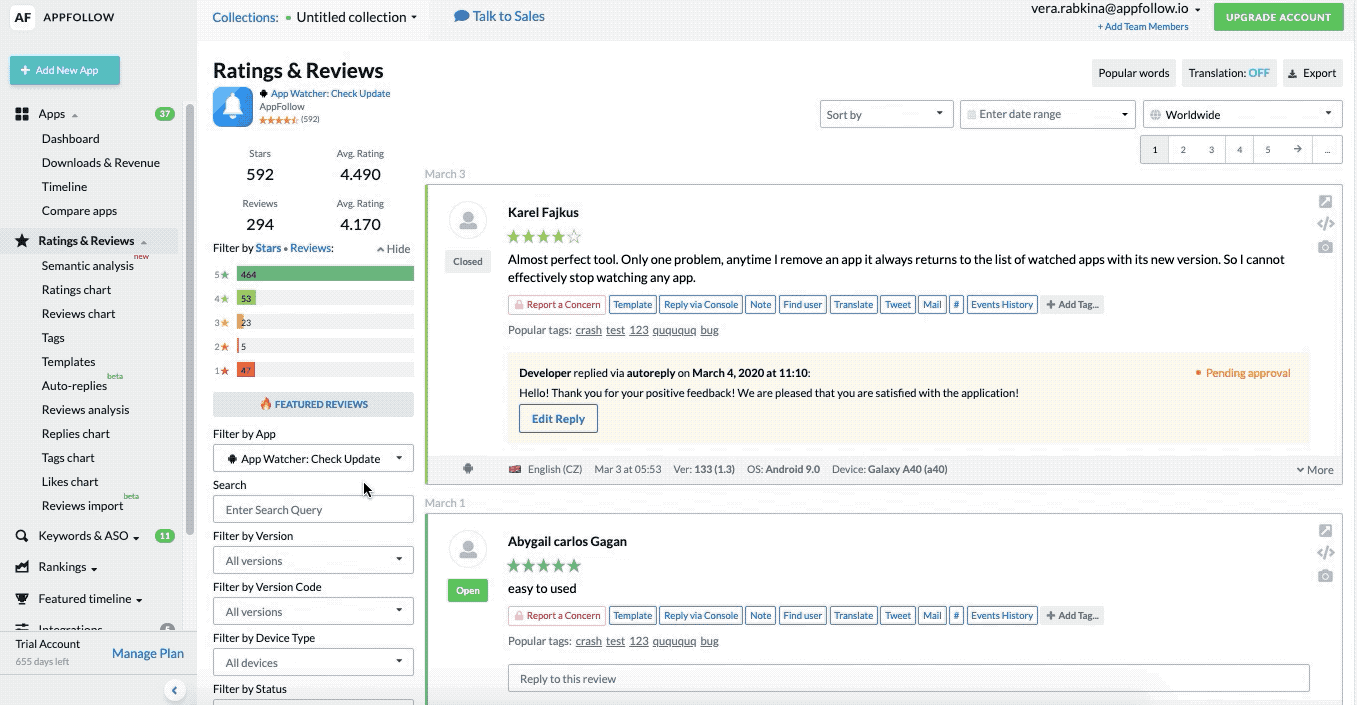The width and height of the screenshot is (1357, 705).
Task: Click Manage Plan link
Action: click(x=148, y=653)
